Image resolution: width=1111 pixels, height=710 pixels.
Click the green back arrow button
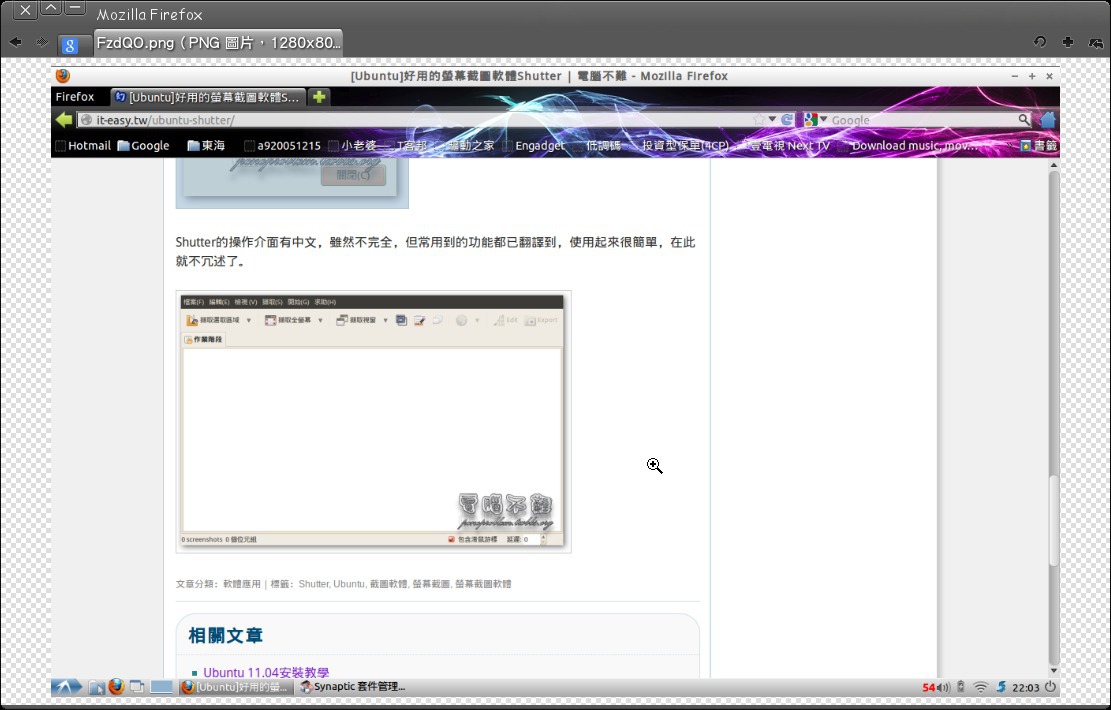(64, 120)
